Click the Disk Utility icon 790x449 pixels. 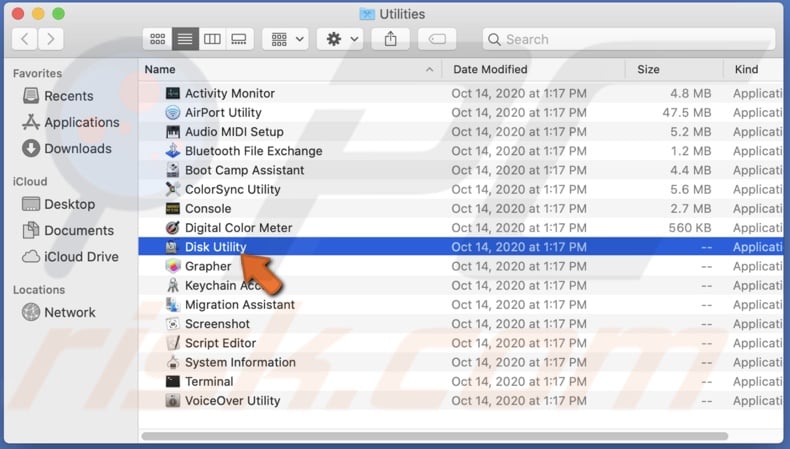point(172,247)
